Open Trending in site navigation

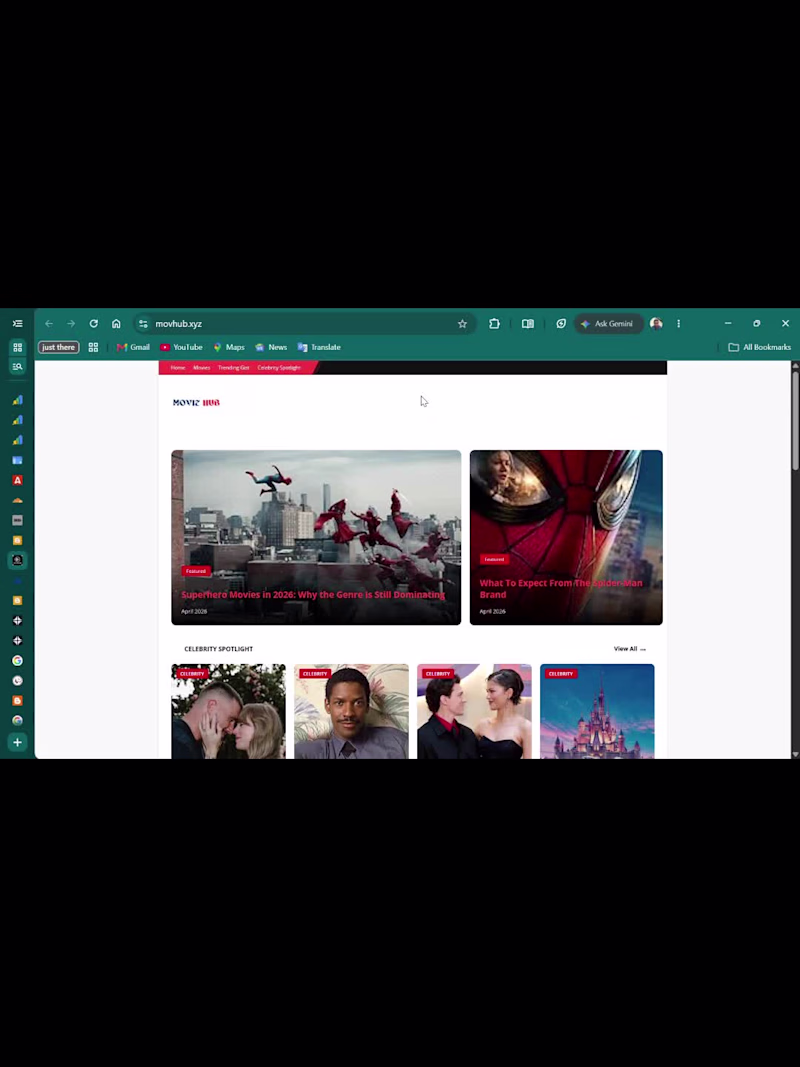click(233, 368)
